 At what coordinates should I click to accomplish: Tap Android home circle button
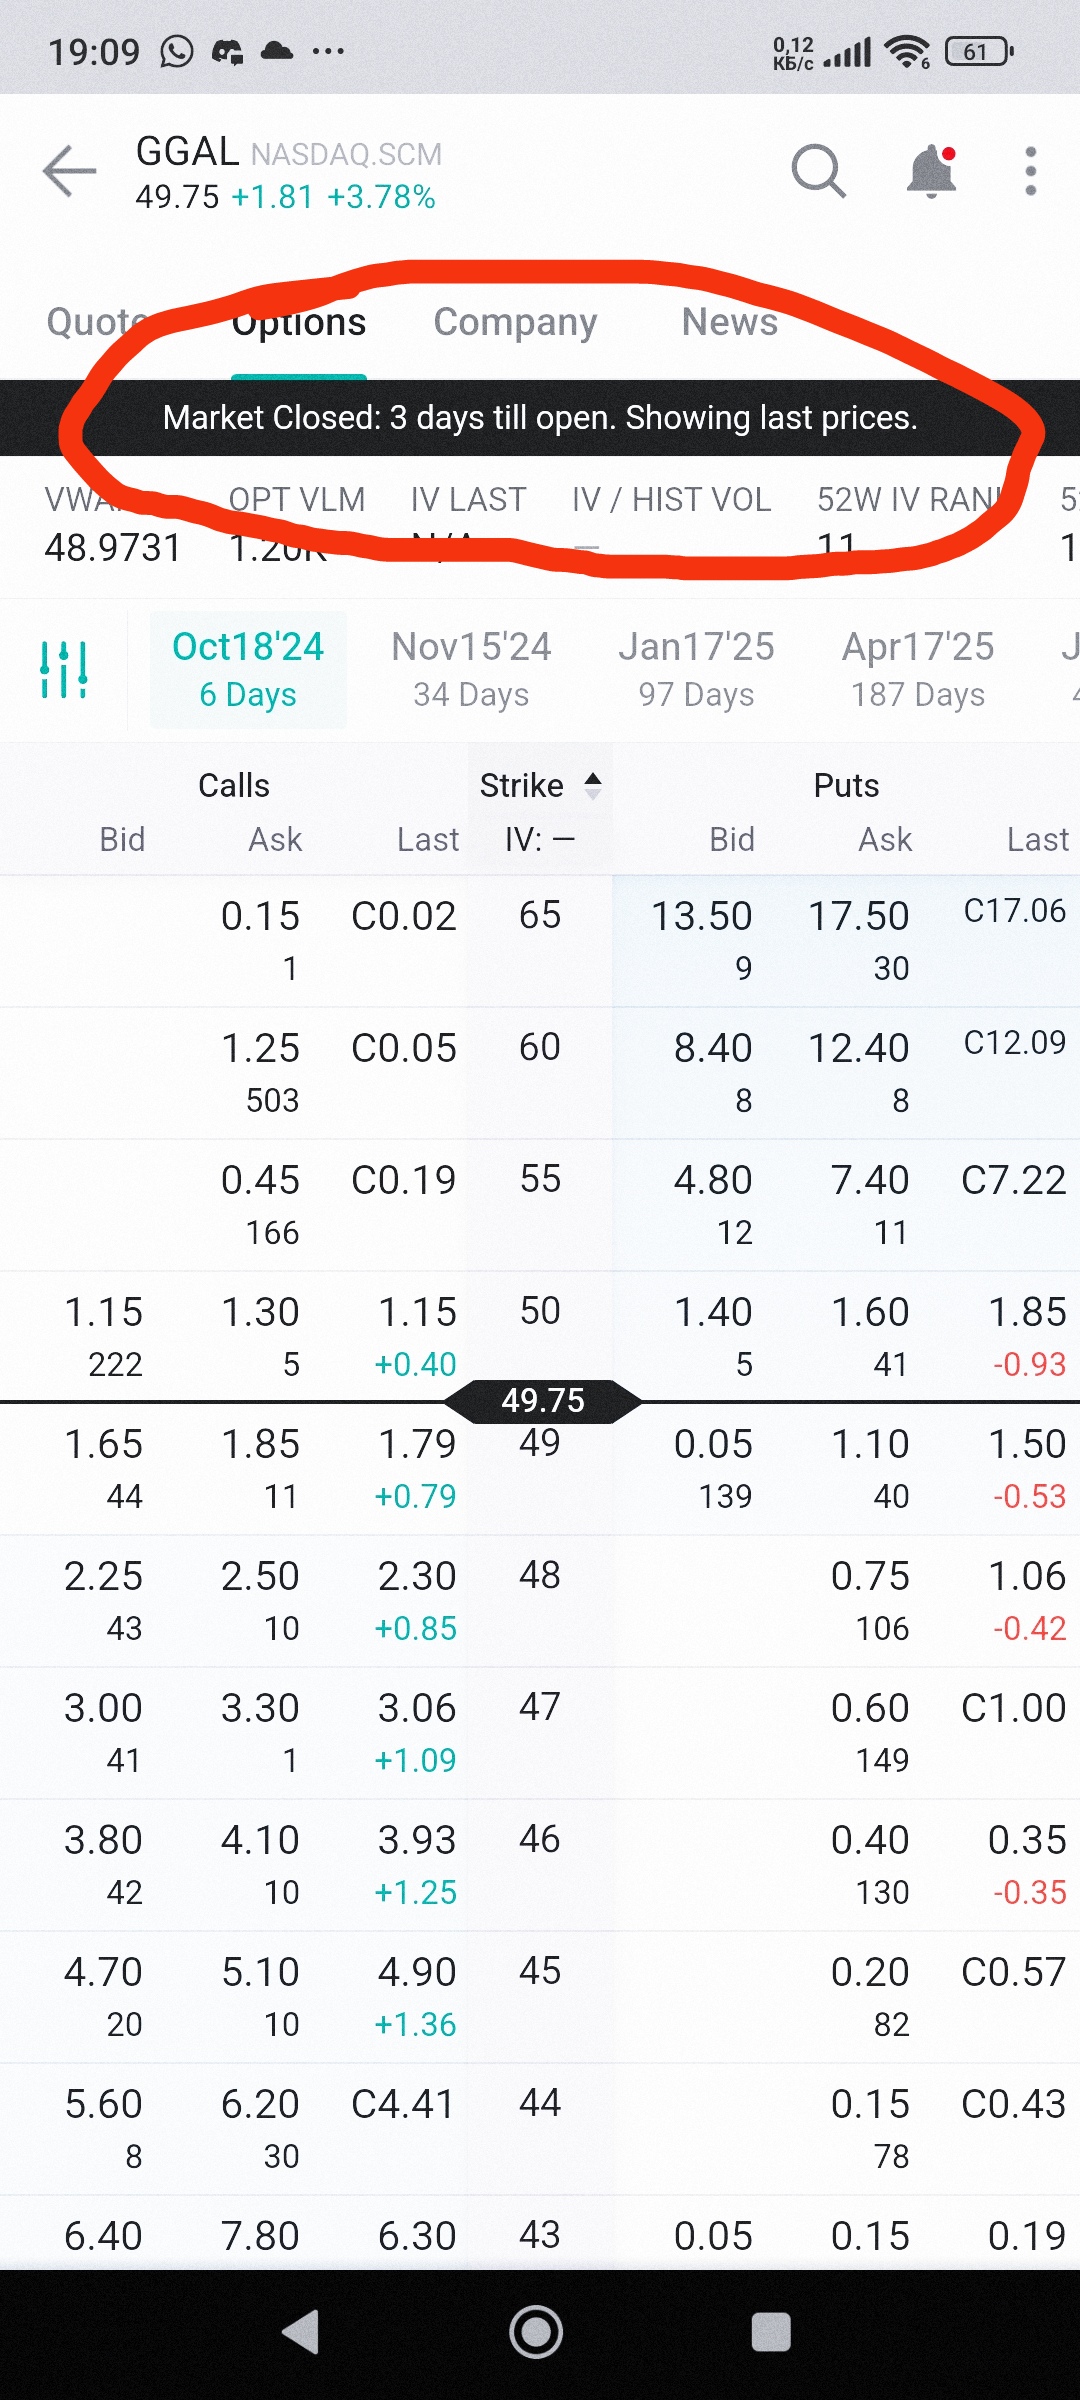pyautogui.click(x=536, y=2333)
